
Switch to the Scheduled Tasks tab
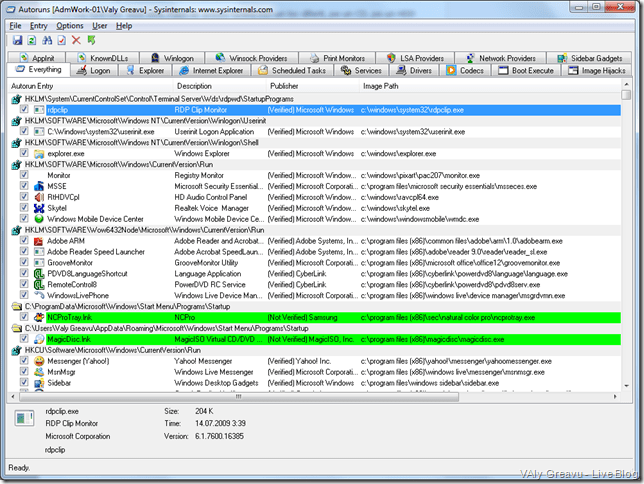(297, 71)
